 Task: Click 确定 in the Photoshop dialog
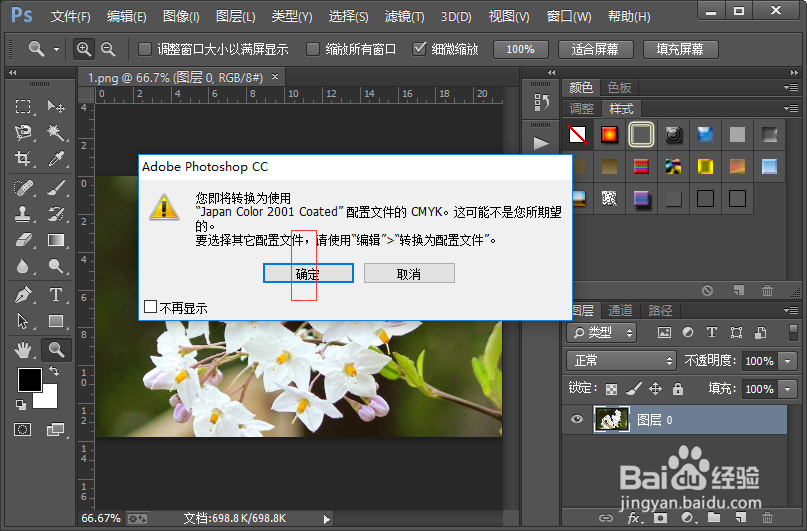(308, 273)
